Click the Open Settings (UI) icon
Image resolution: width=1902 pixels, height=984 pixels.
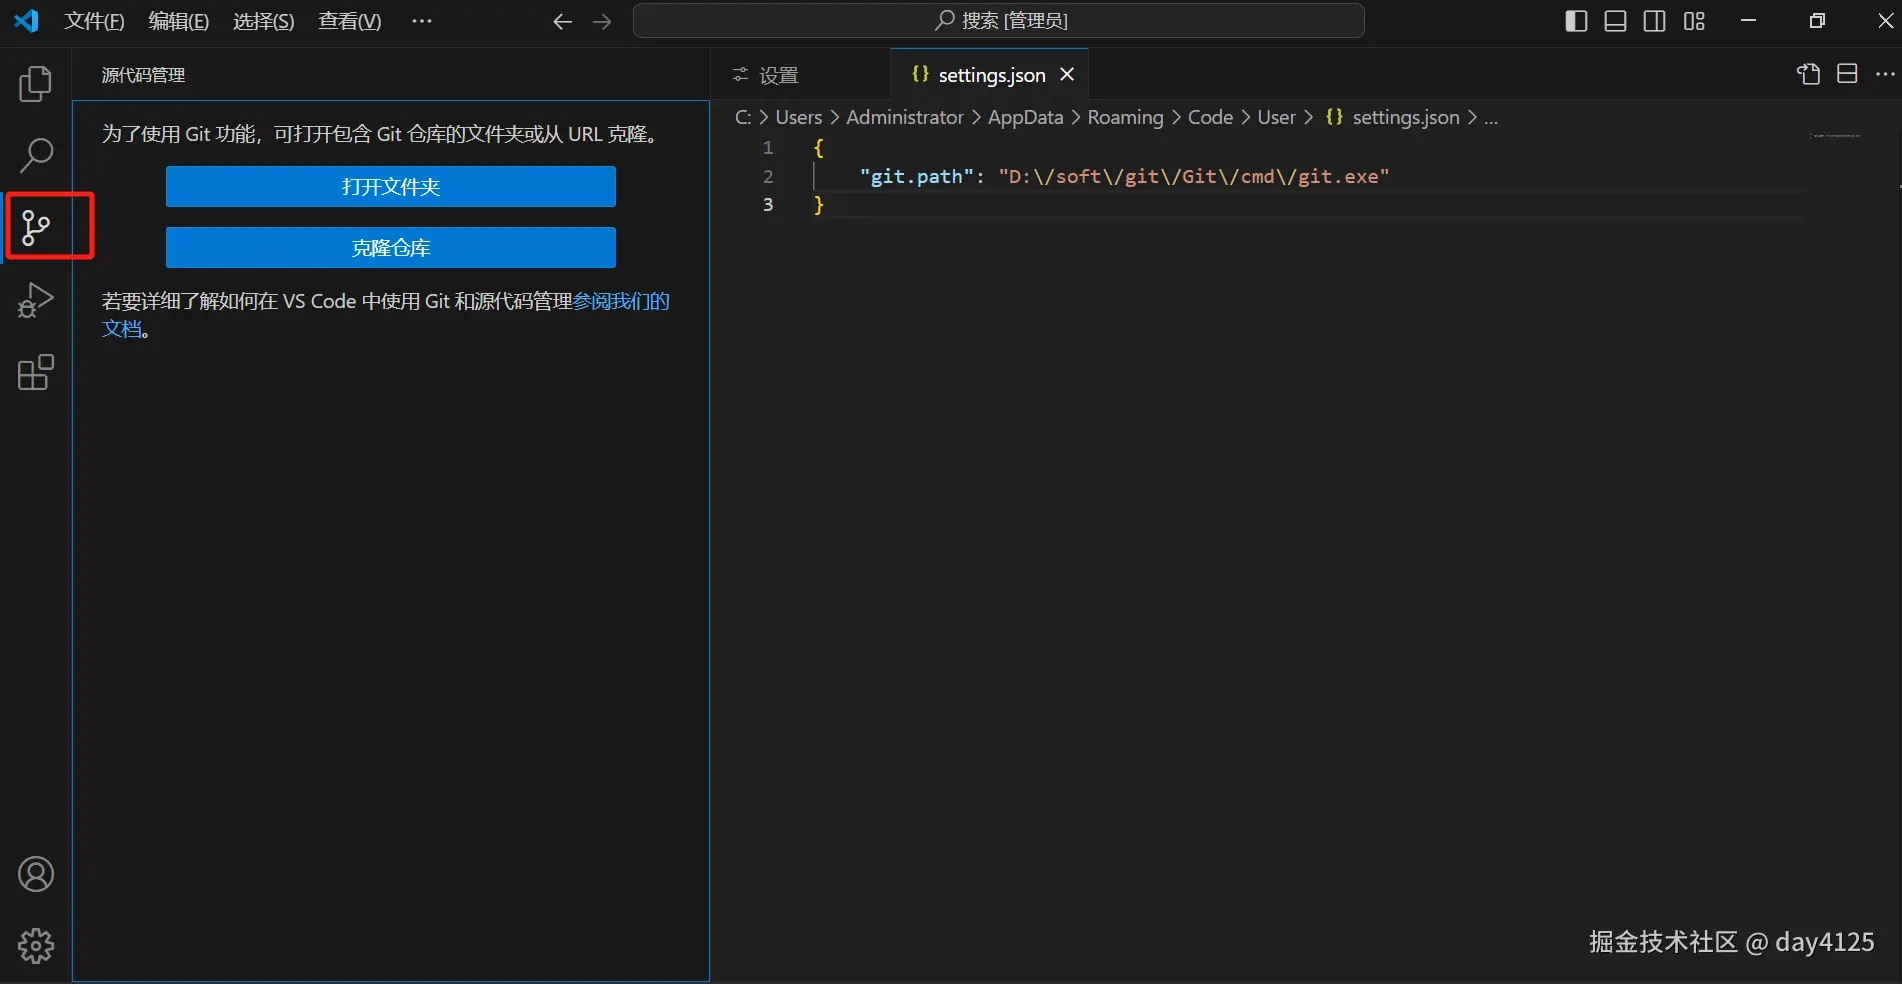click(1808, 74)
